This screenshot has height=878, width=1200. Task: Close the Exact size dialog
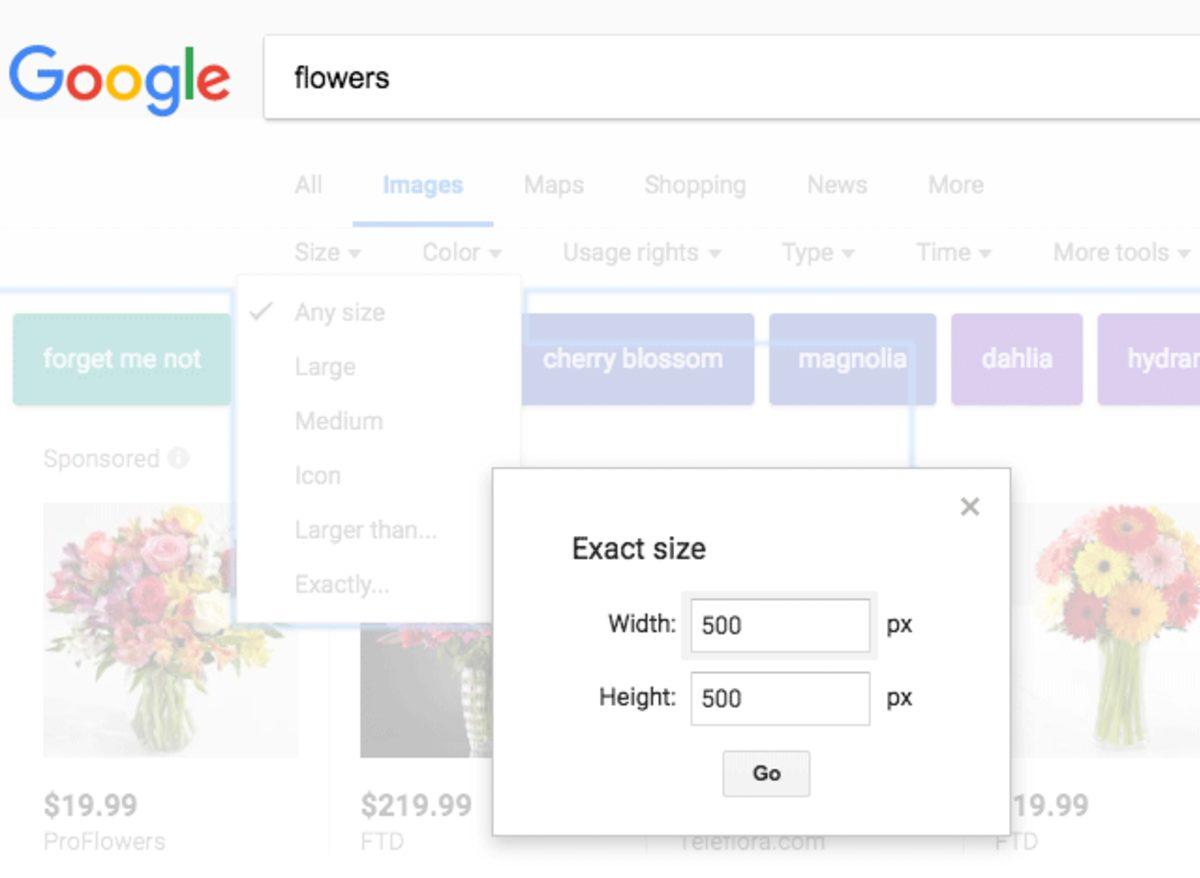click(x=969, y=507)
